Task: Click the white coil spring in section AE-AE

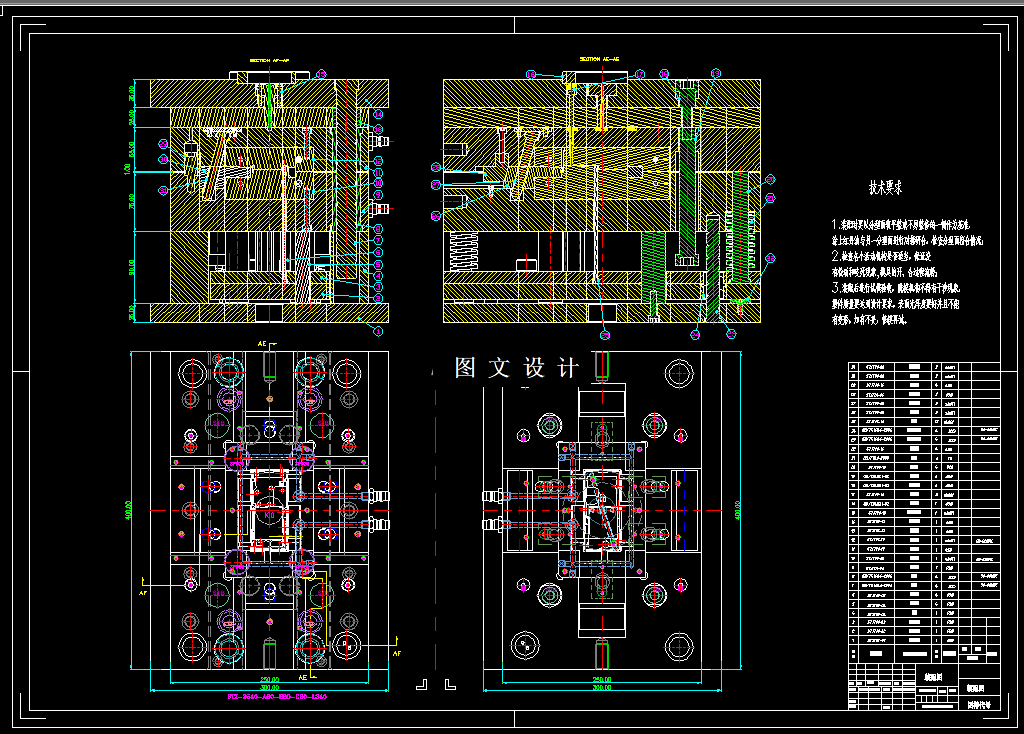Action: click(x=462, y=252)
